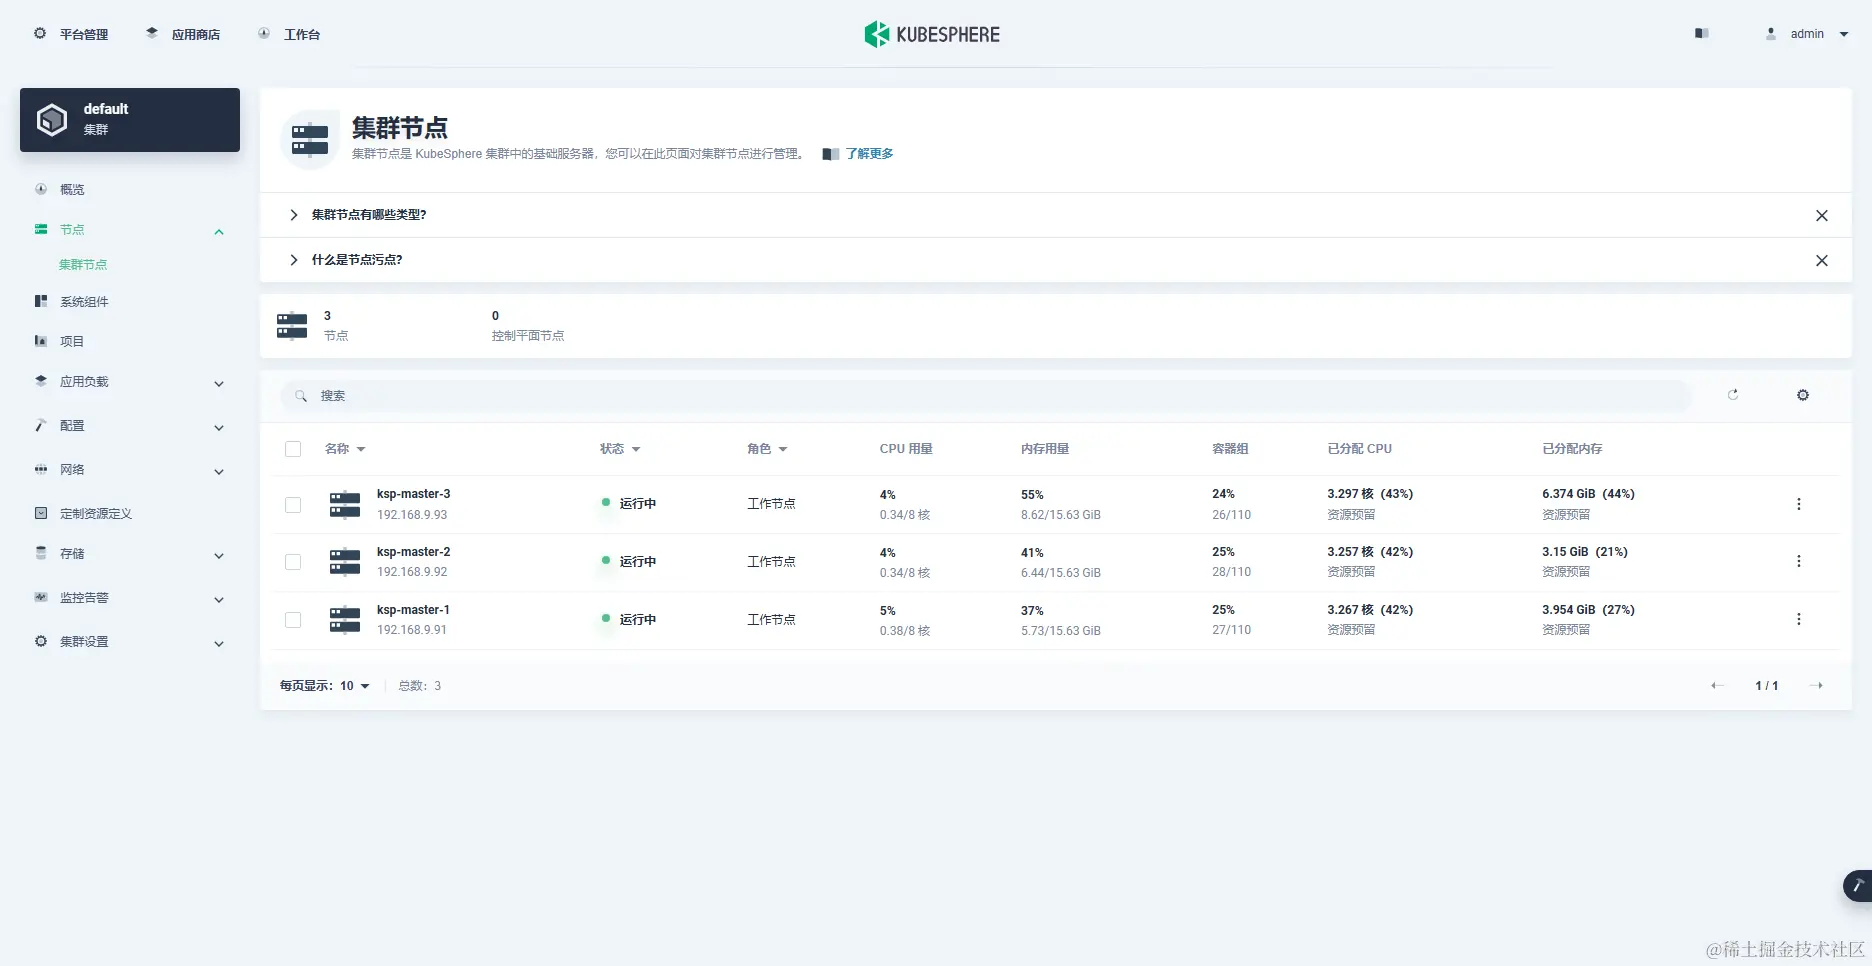Click the 系统组件 sidebar icon
This screenshot has height=966, width=1872.
click(x=41, y=301)
